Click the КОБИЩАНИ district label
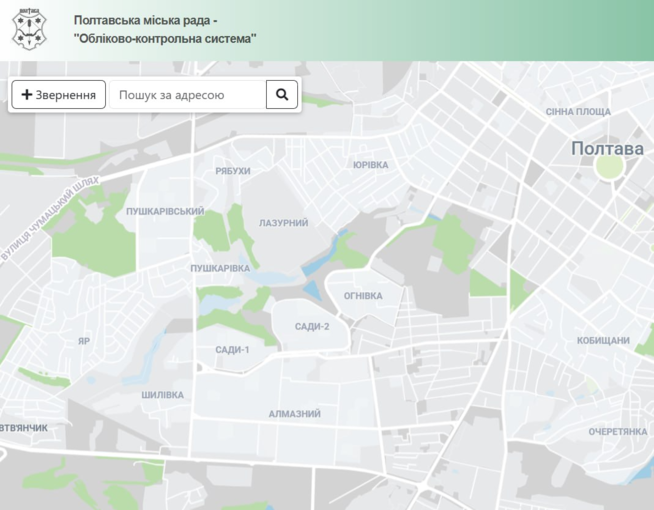 click(x=603, y=341)
